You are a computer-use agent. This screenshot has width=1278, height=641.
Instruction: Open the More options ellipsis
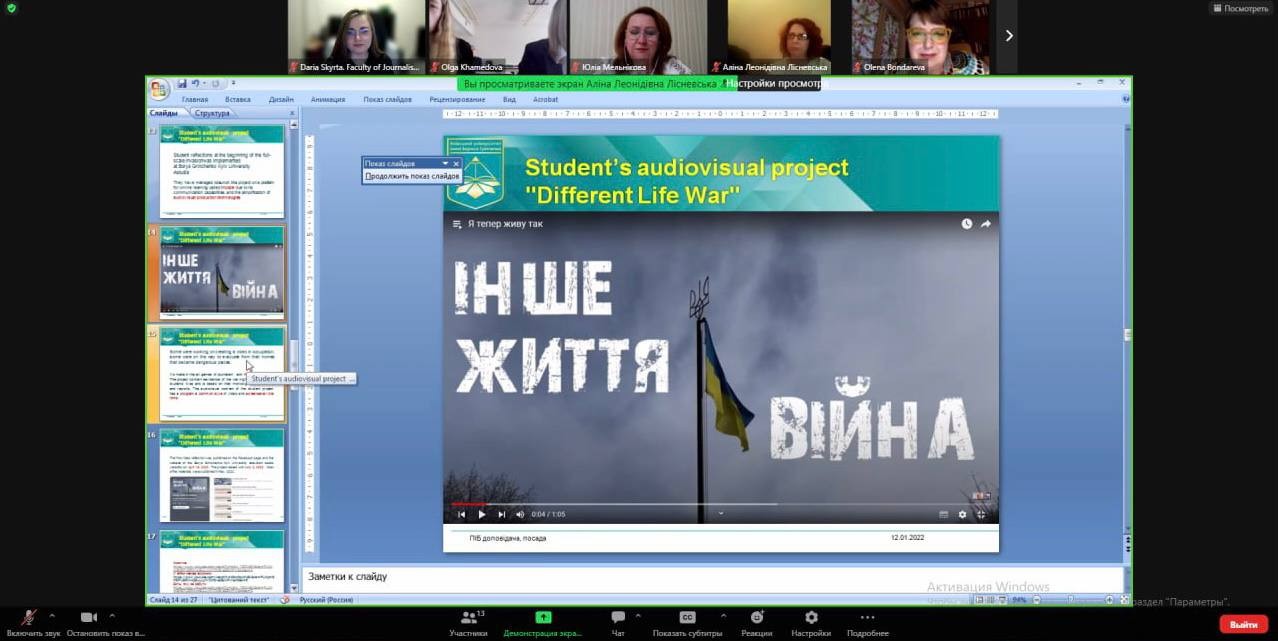point(867,618)
